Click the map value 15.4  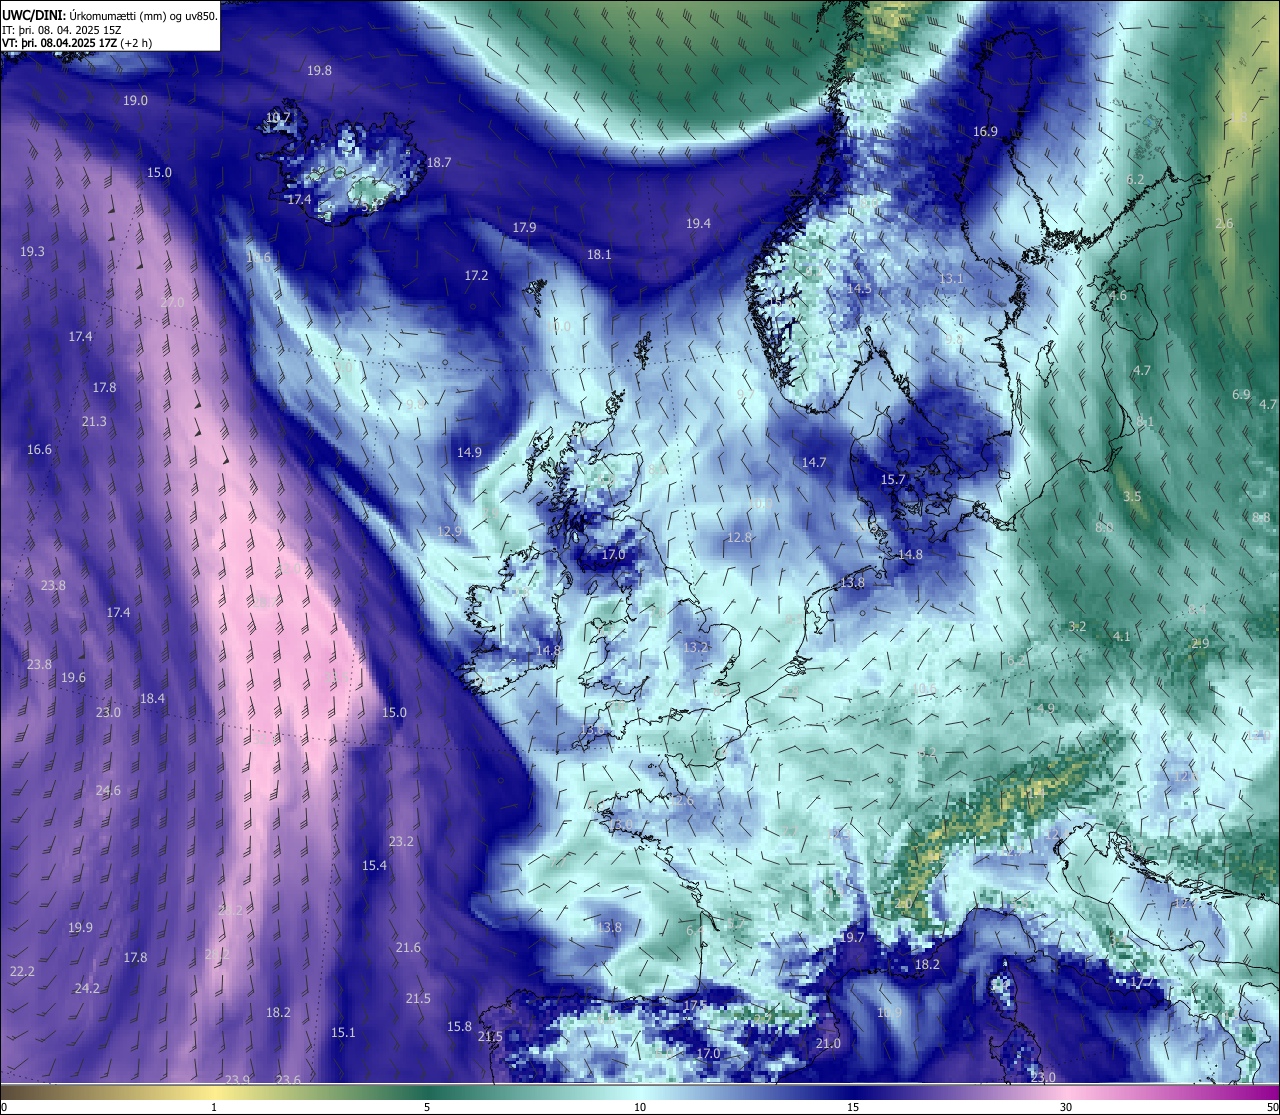pos(374,865)
